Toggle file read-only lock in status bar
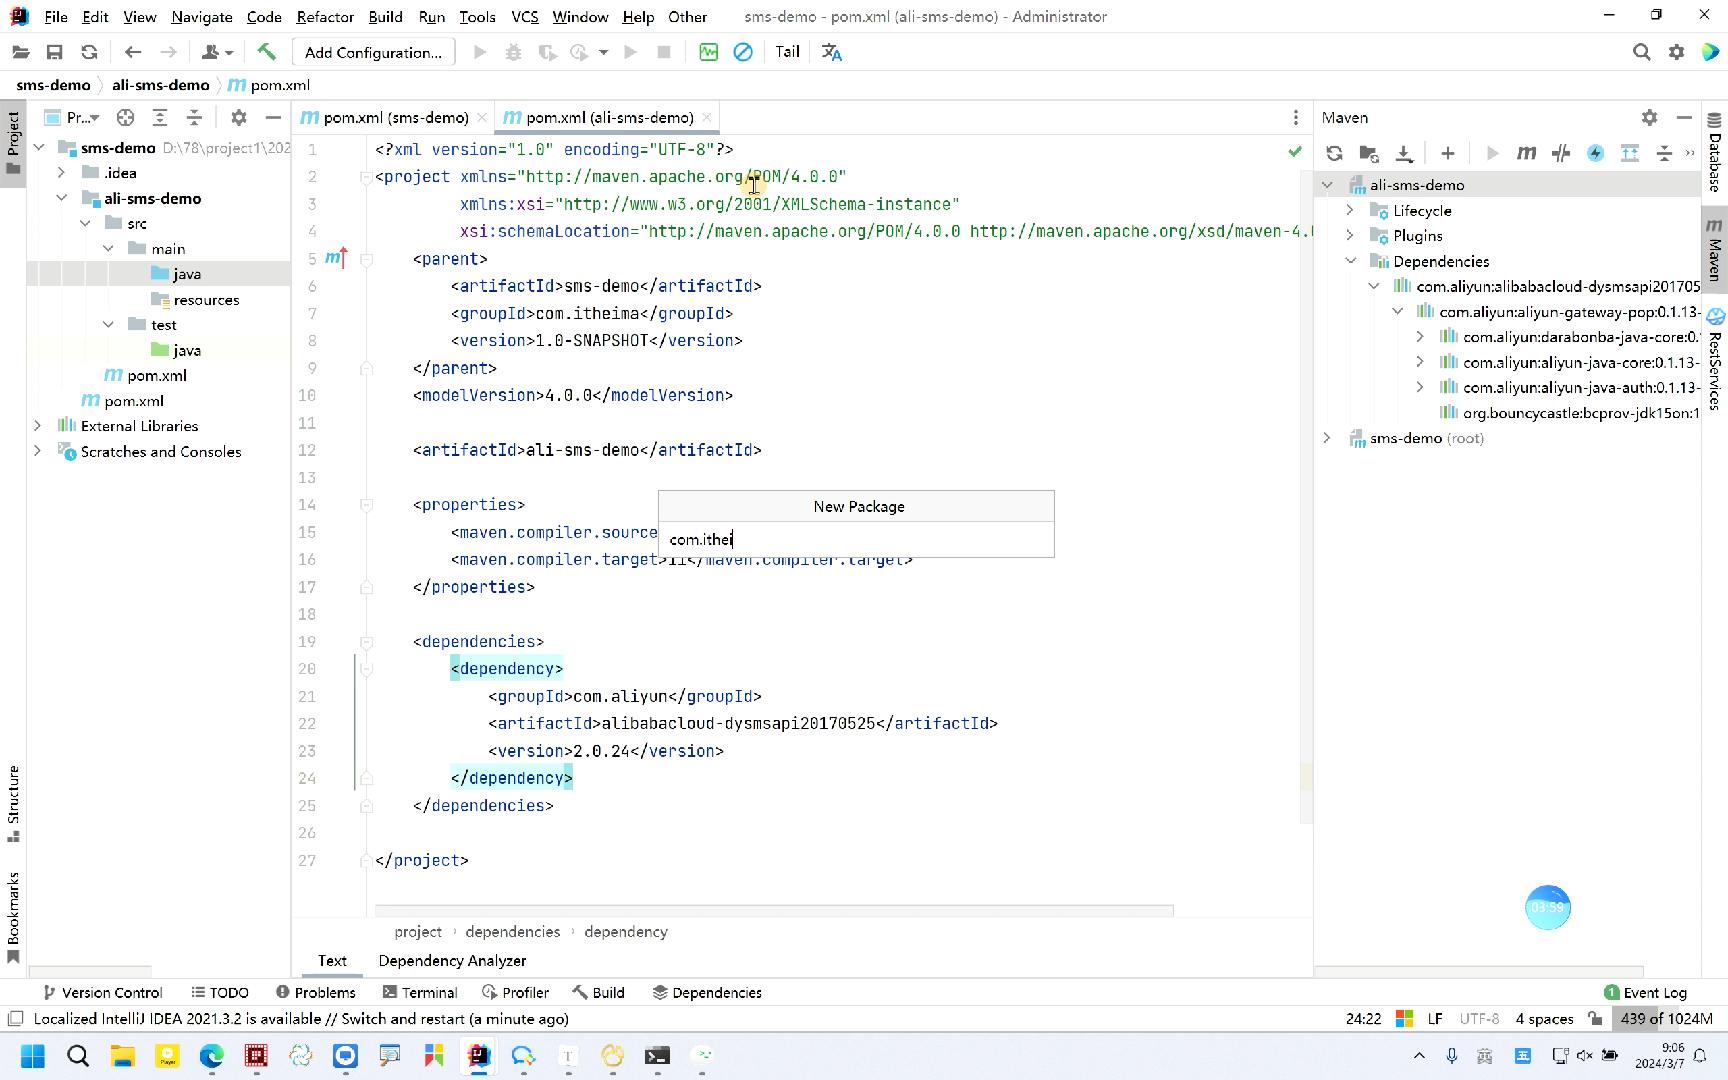 tap(1595, 1019)
